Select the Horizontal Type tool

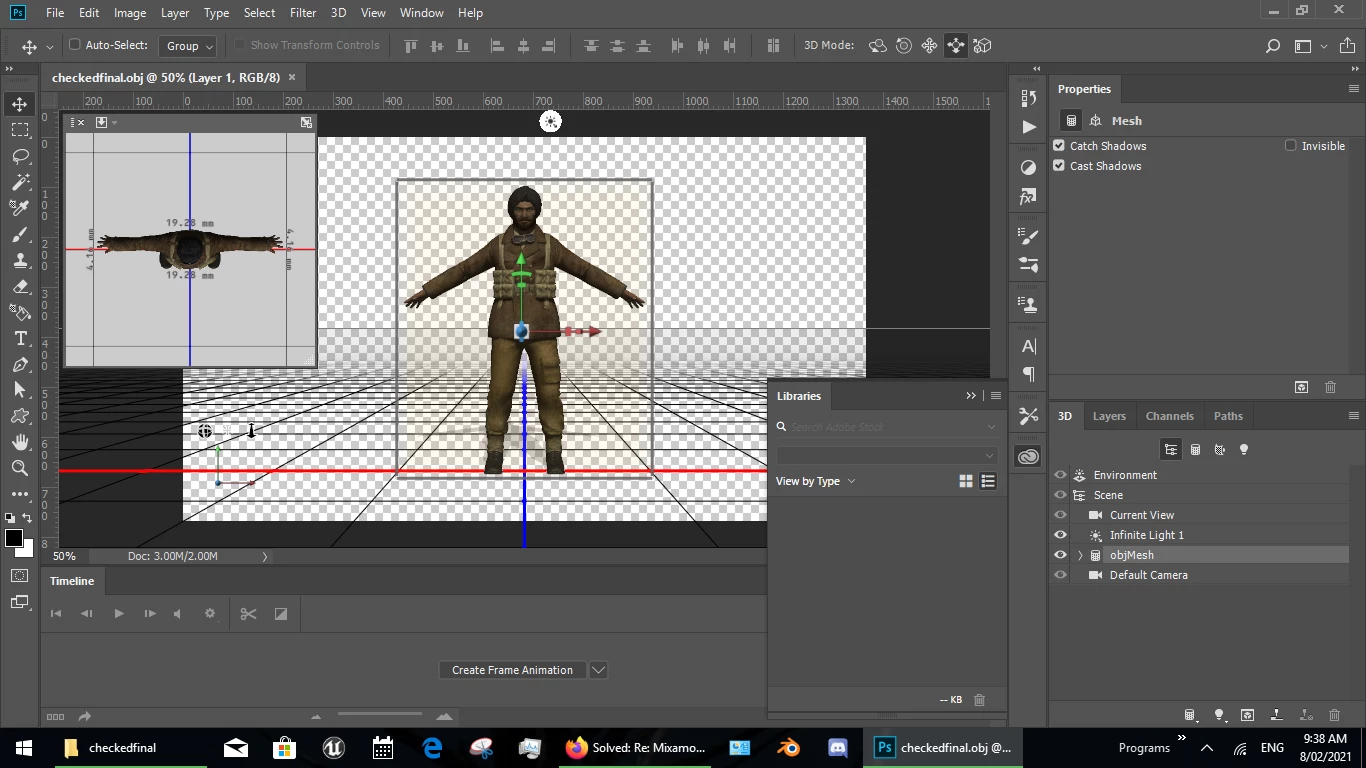pyautogui.click(x=20, y=339)
